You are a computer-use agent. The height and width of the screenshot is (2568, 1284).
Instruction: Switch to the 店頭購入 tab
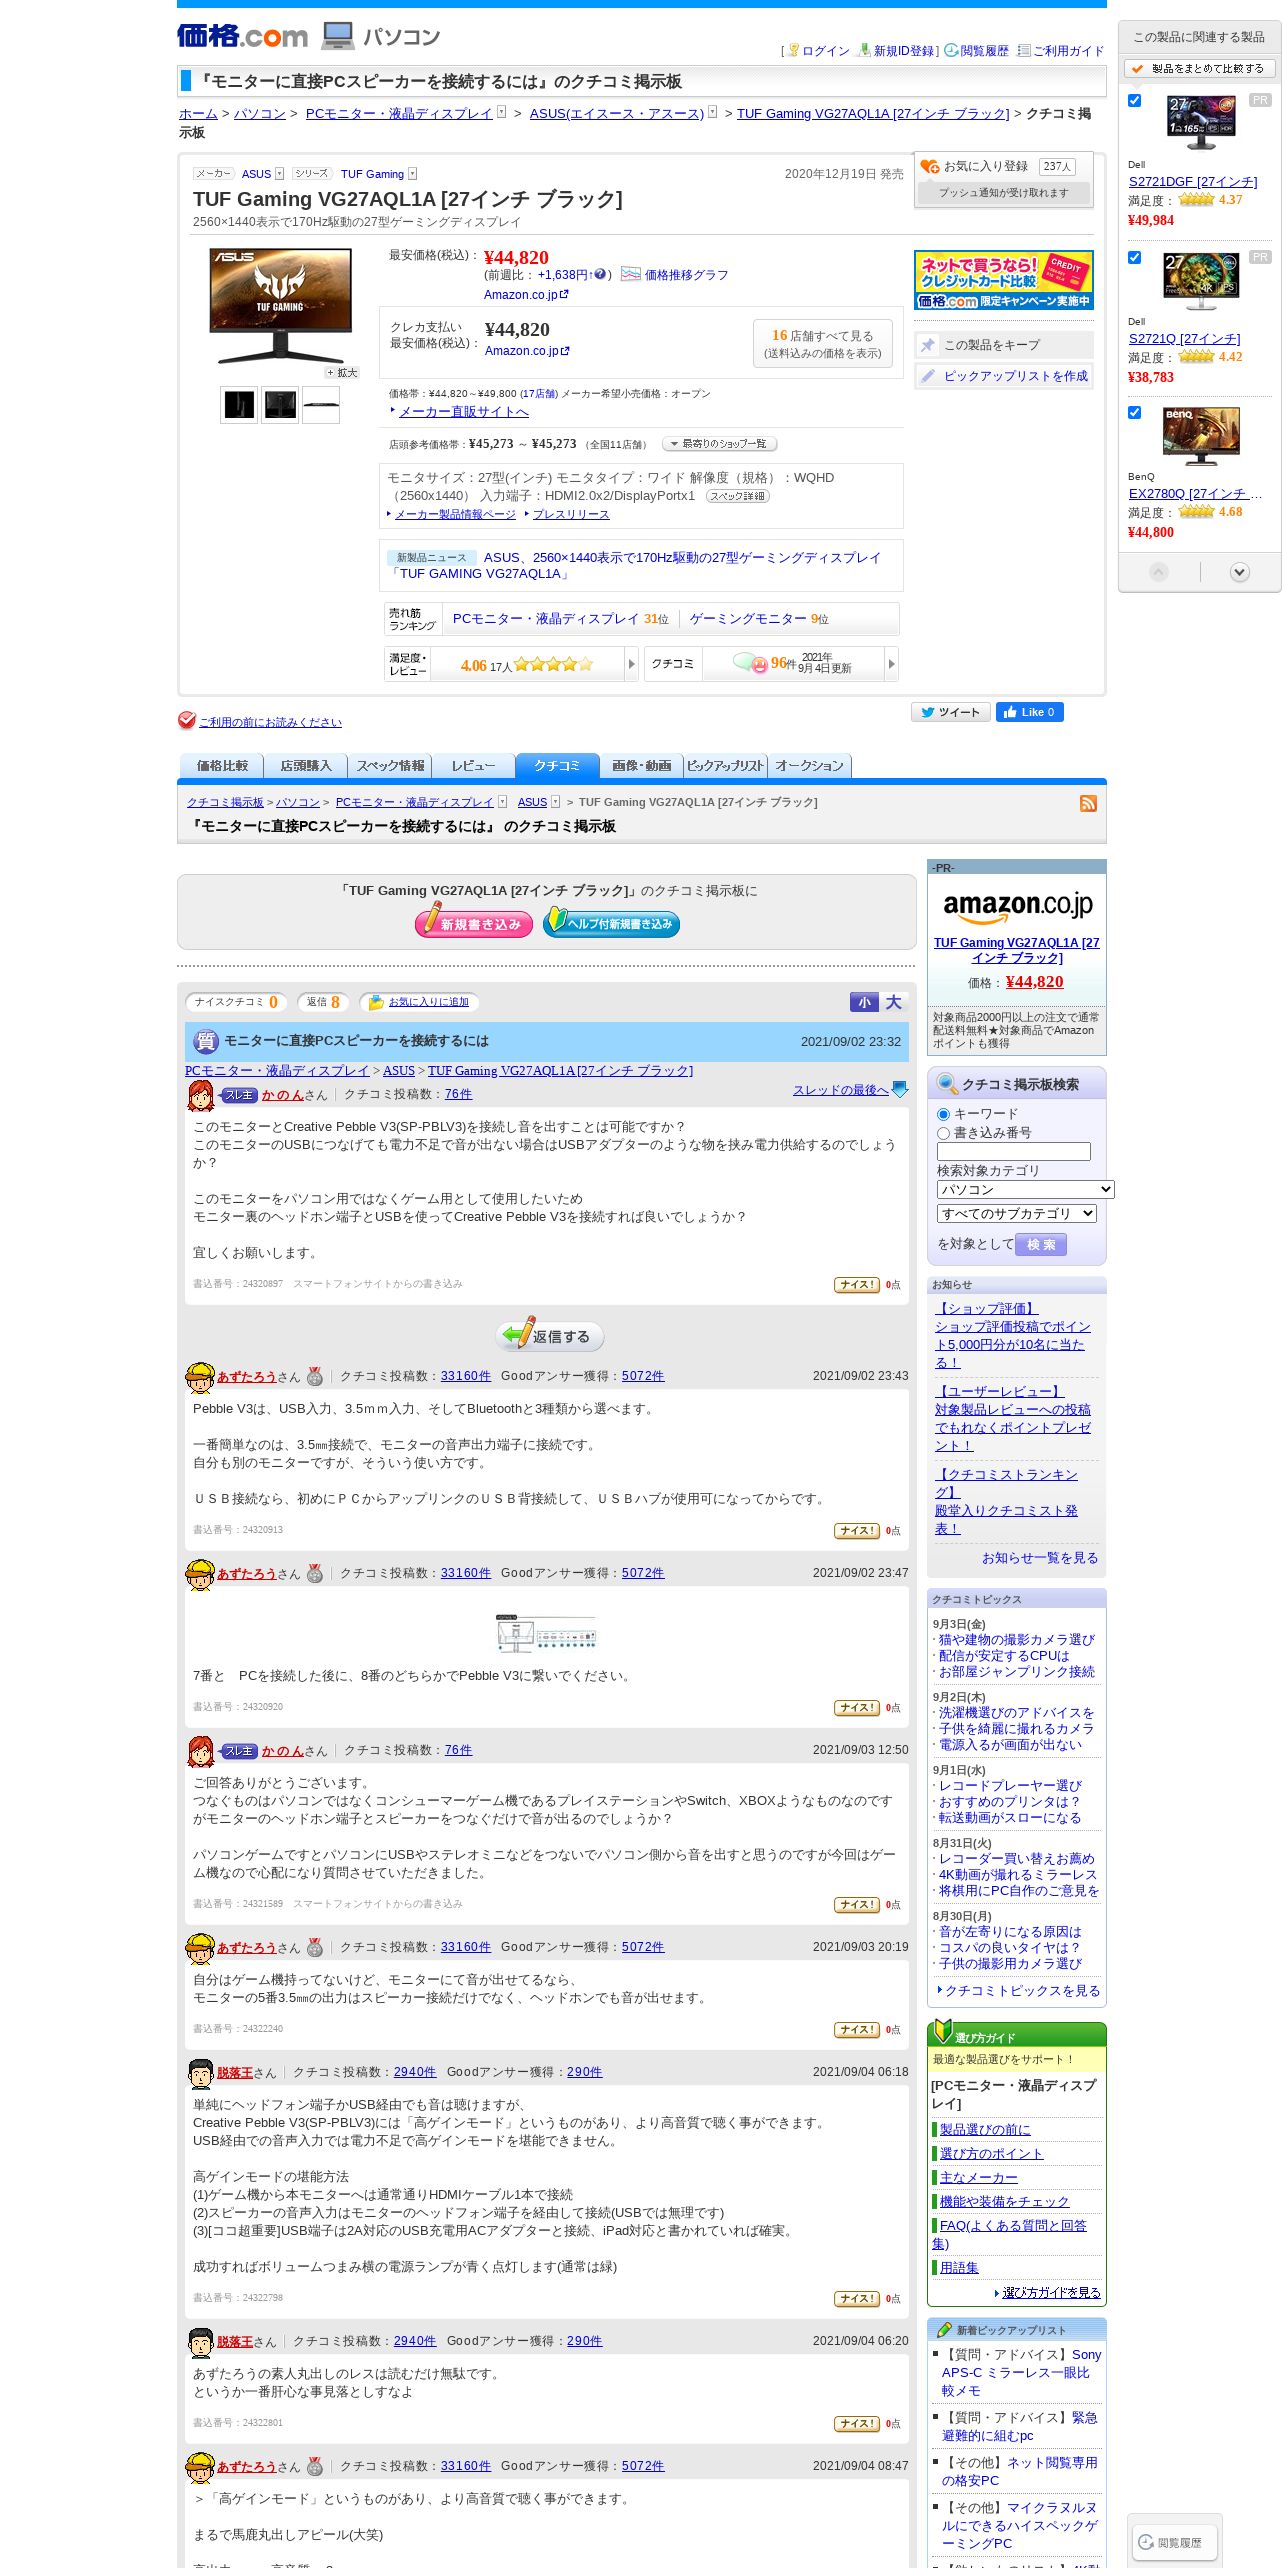pos(305,766)
